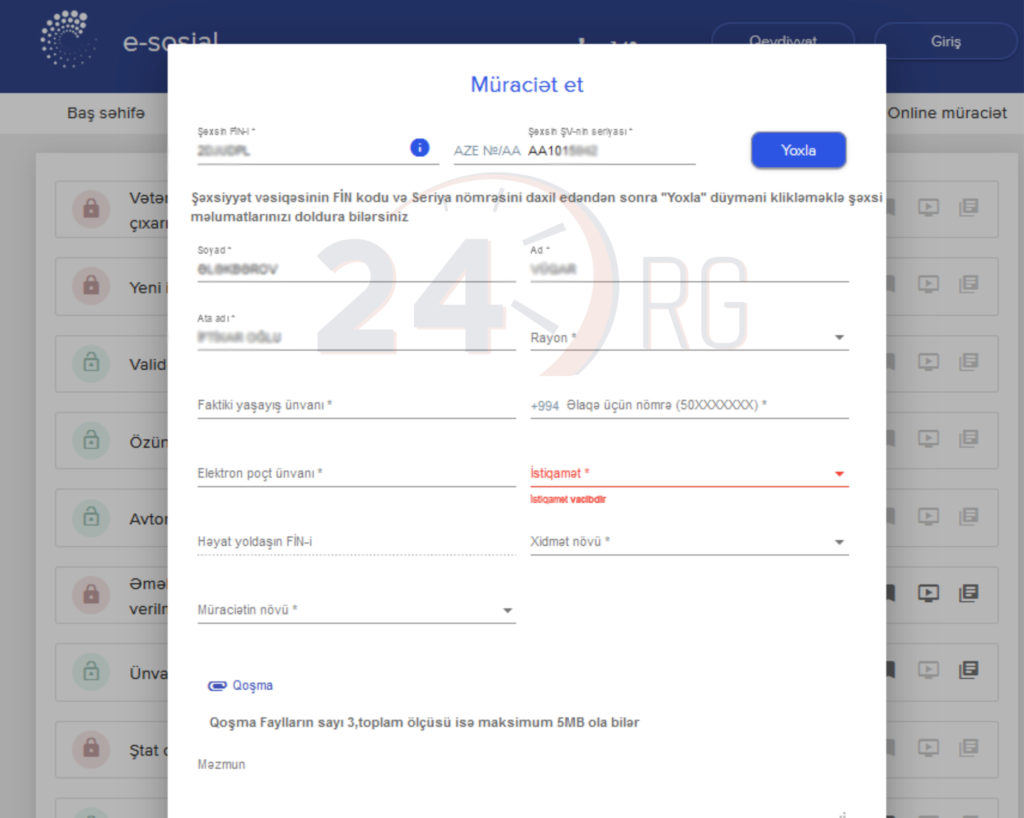The width and height of the screenshot is (1024, 818).
Task: Click the video icon in the Əmə row
Action: pyautogui.click(x=928, y=593)
